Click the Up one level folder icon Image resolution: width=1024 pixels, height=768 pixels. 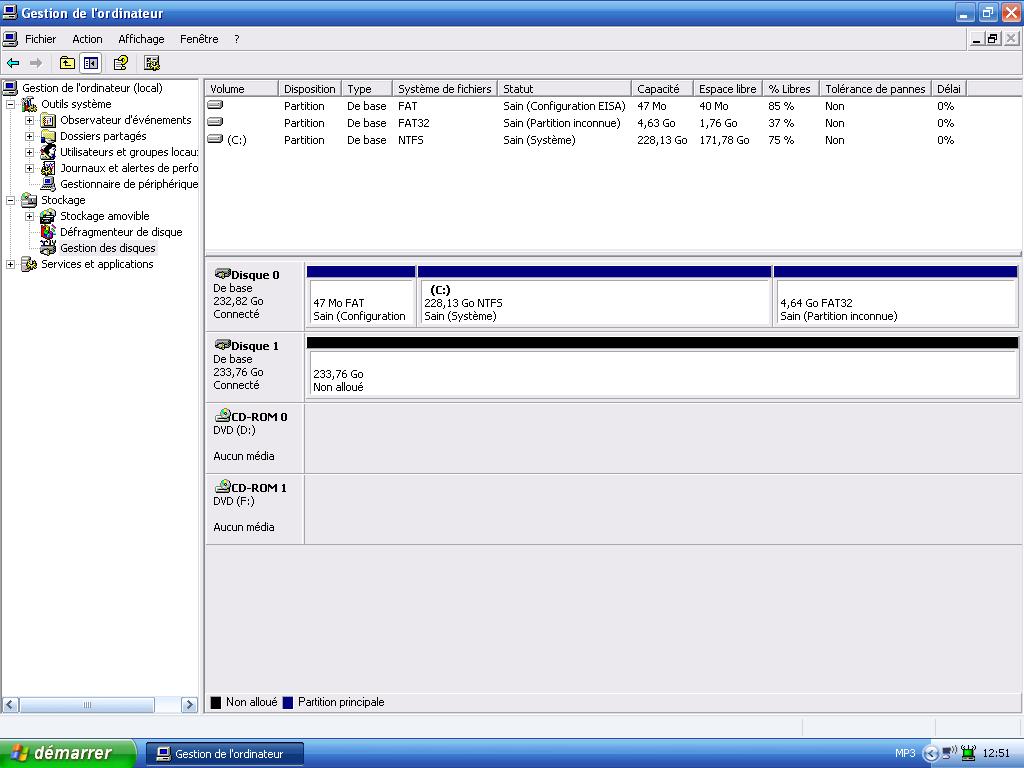click(x=67, y=63)
